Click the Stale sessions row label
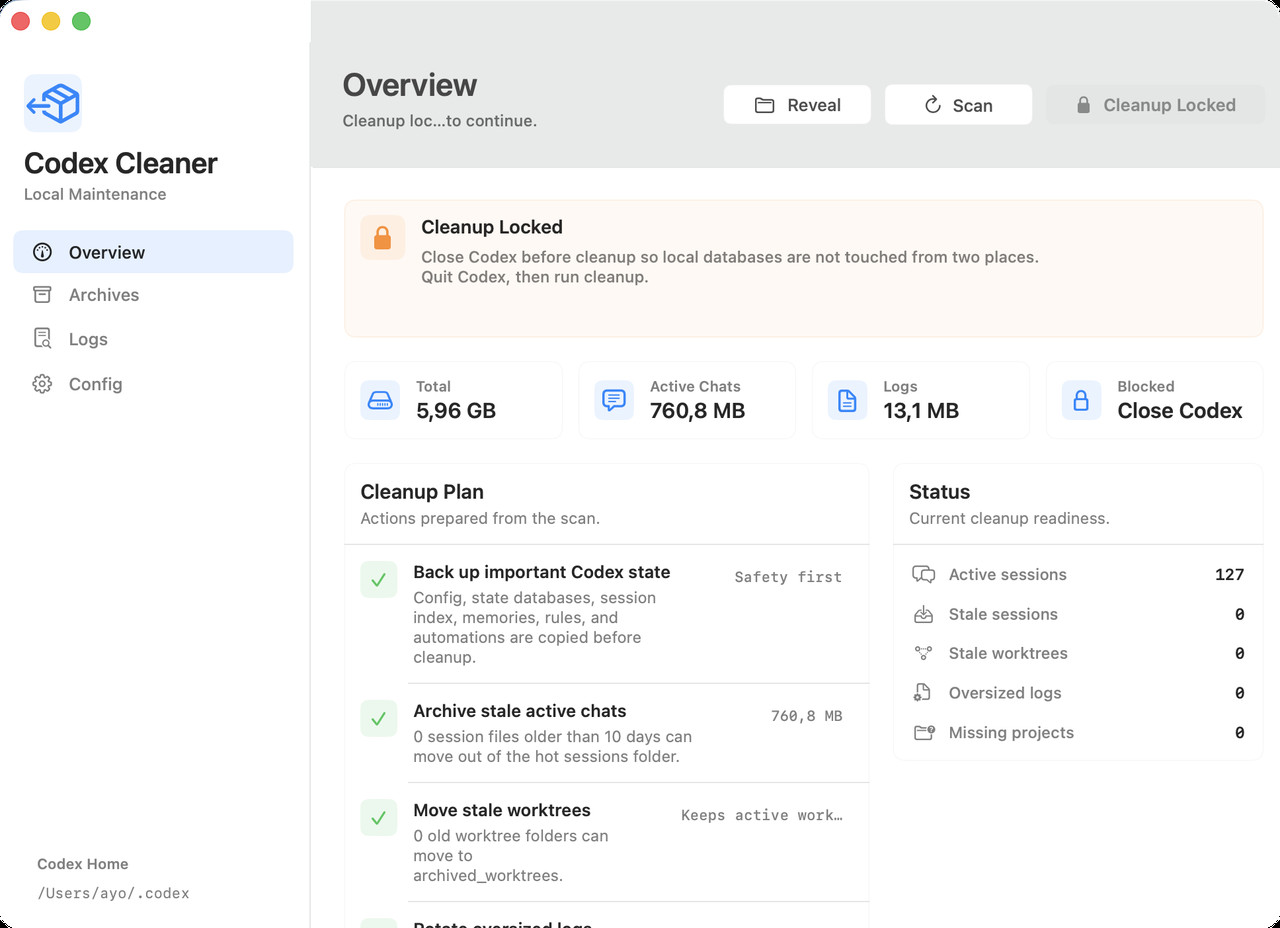This screenshot has width=1280, height=928. point(1003,614)
